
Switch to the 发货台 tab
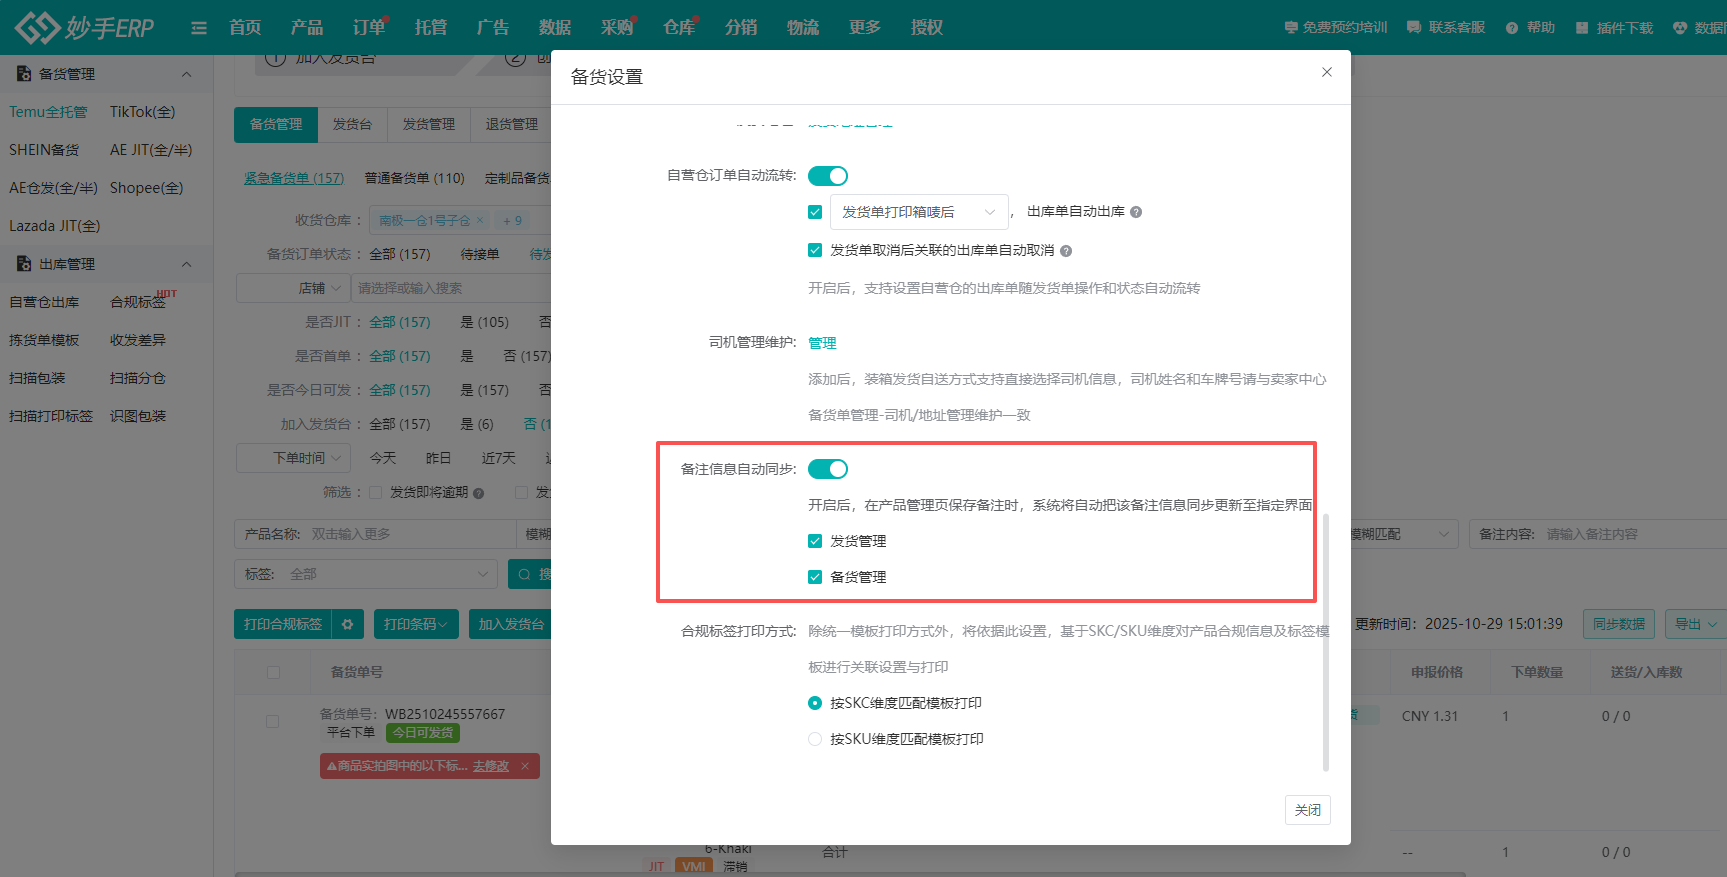point(352,124)
